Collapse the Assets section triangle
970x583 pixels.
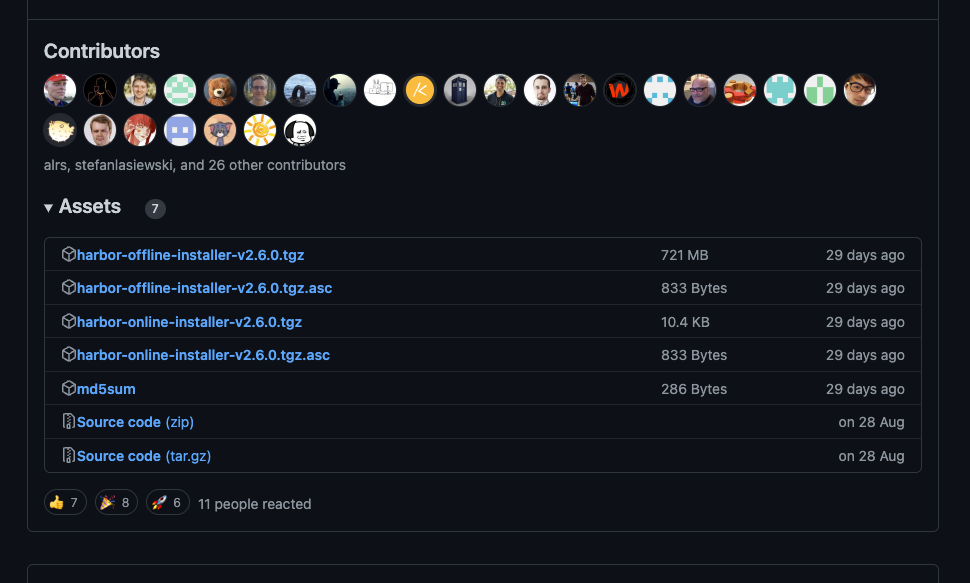pos(48,208)
